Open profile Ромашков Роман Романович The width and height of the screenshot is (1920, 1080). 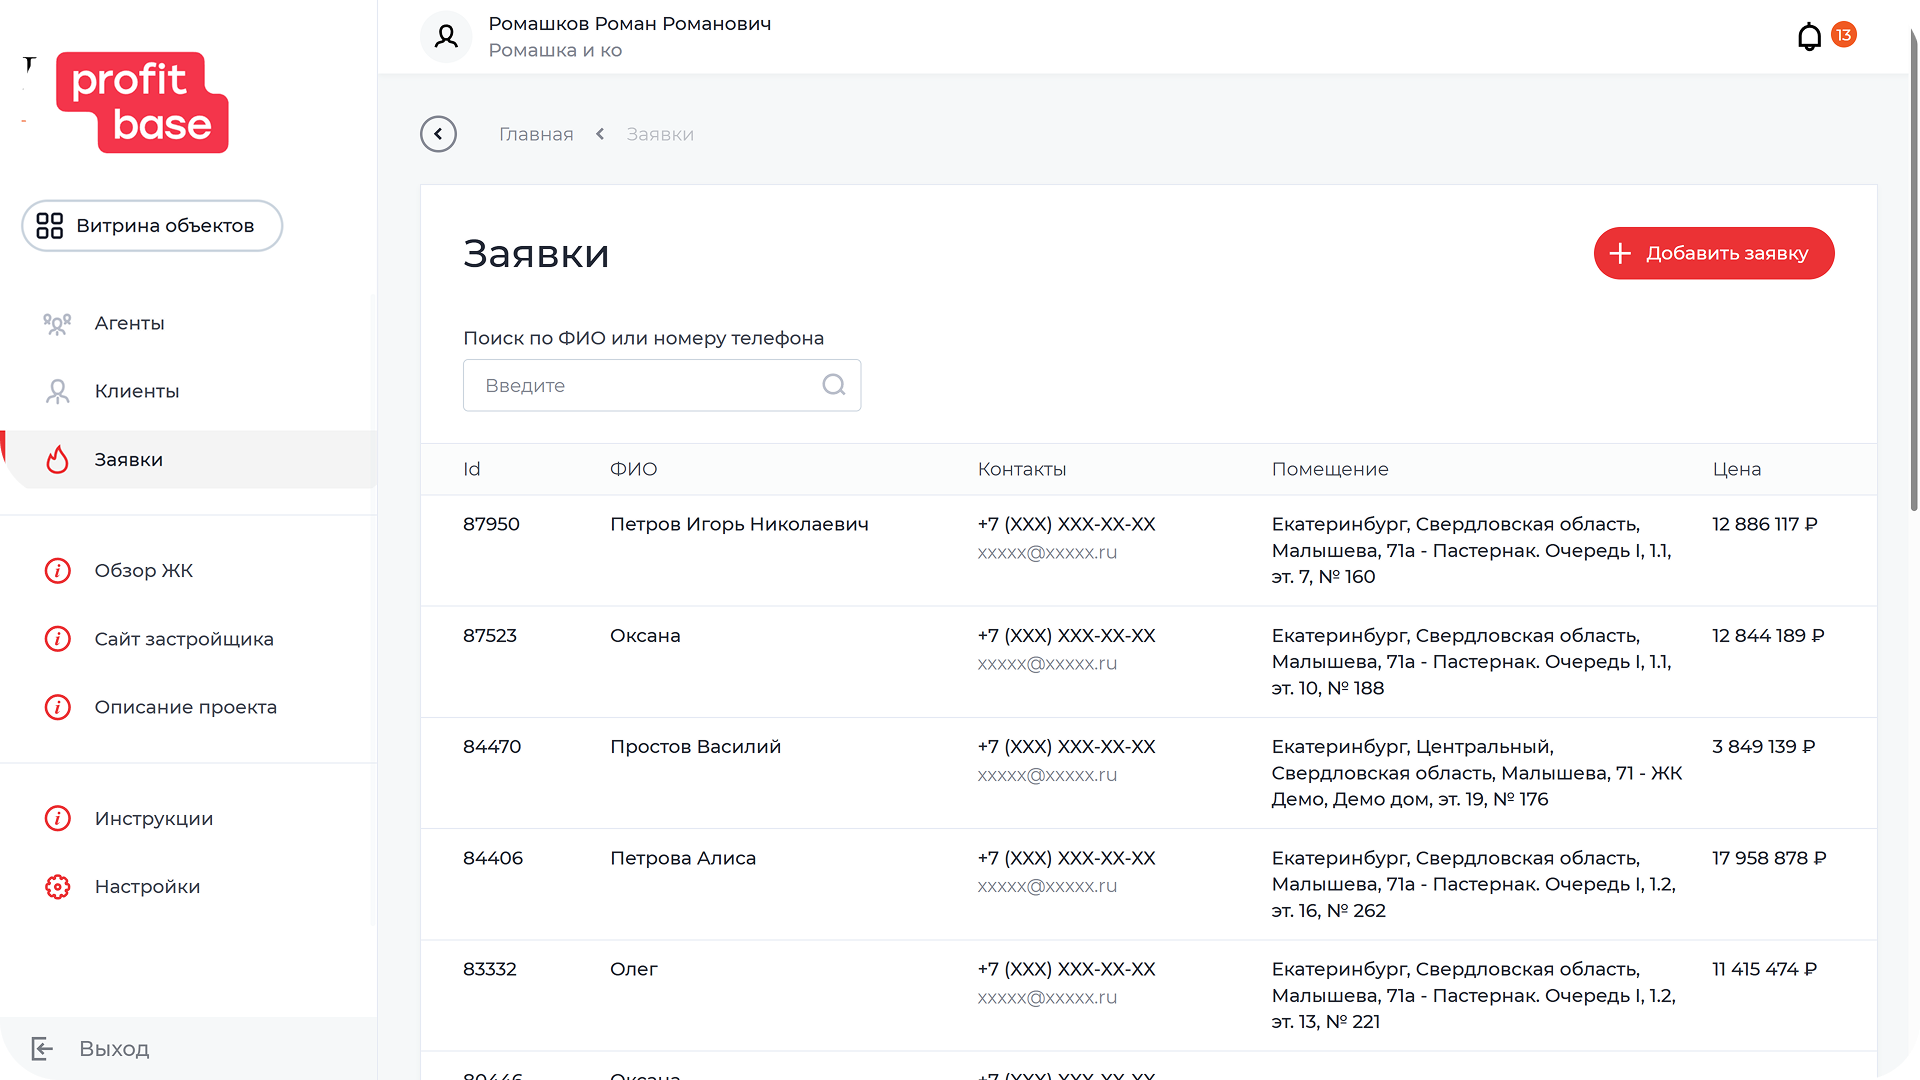coord(629,24)
